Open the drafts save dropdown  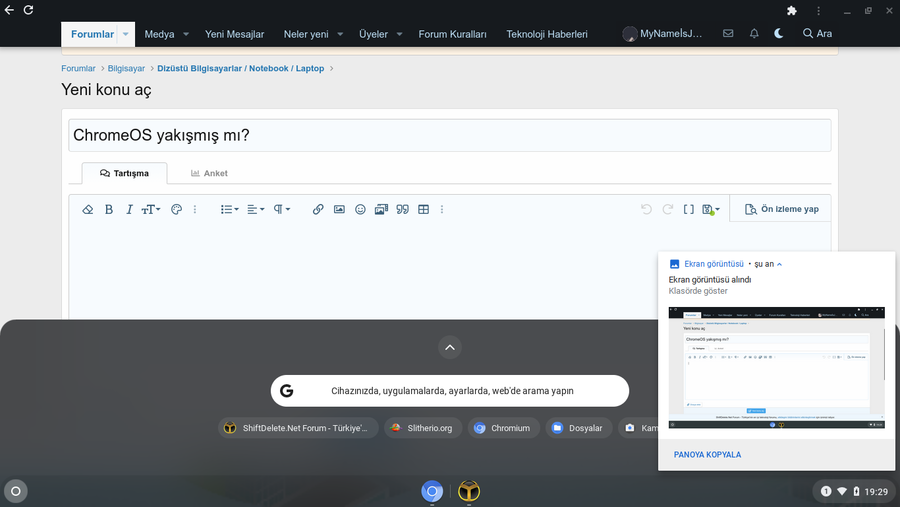[711, 210]
